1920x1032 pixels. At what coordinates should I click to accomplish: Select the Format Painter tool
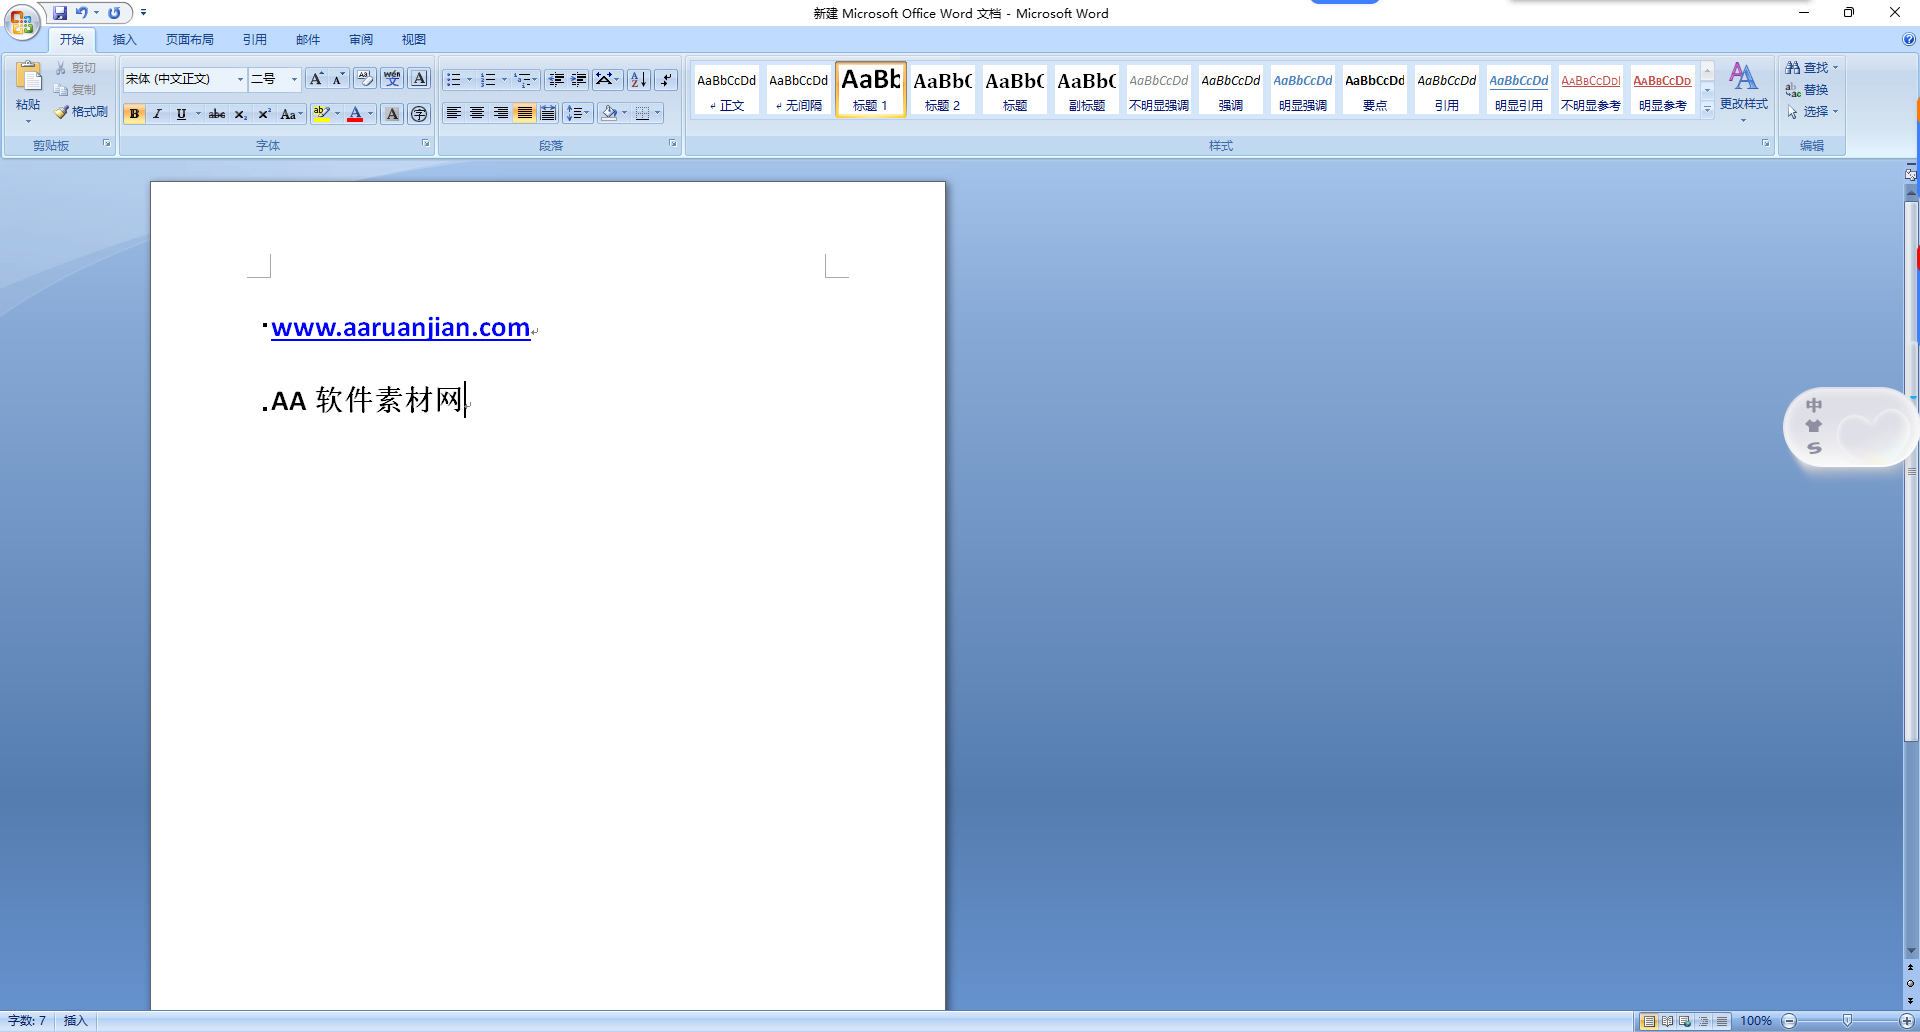(80, 111)
